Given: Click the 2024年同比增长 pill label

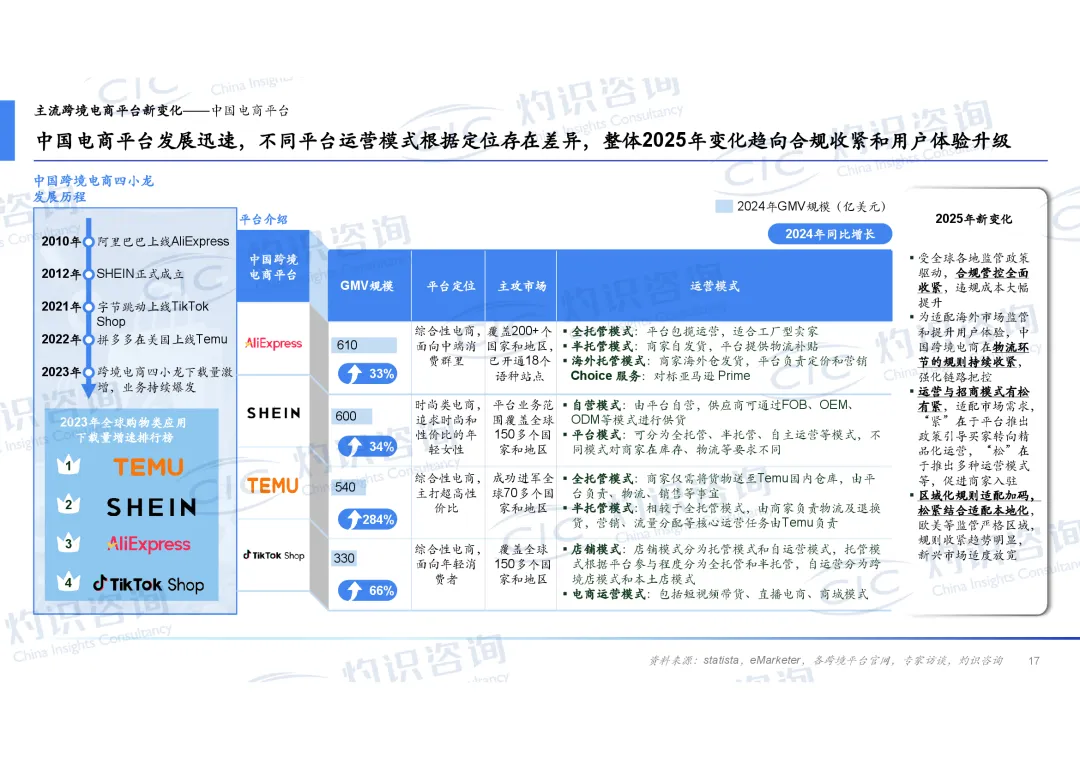Looking at the screenshot, I should 830,234.
